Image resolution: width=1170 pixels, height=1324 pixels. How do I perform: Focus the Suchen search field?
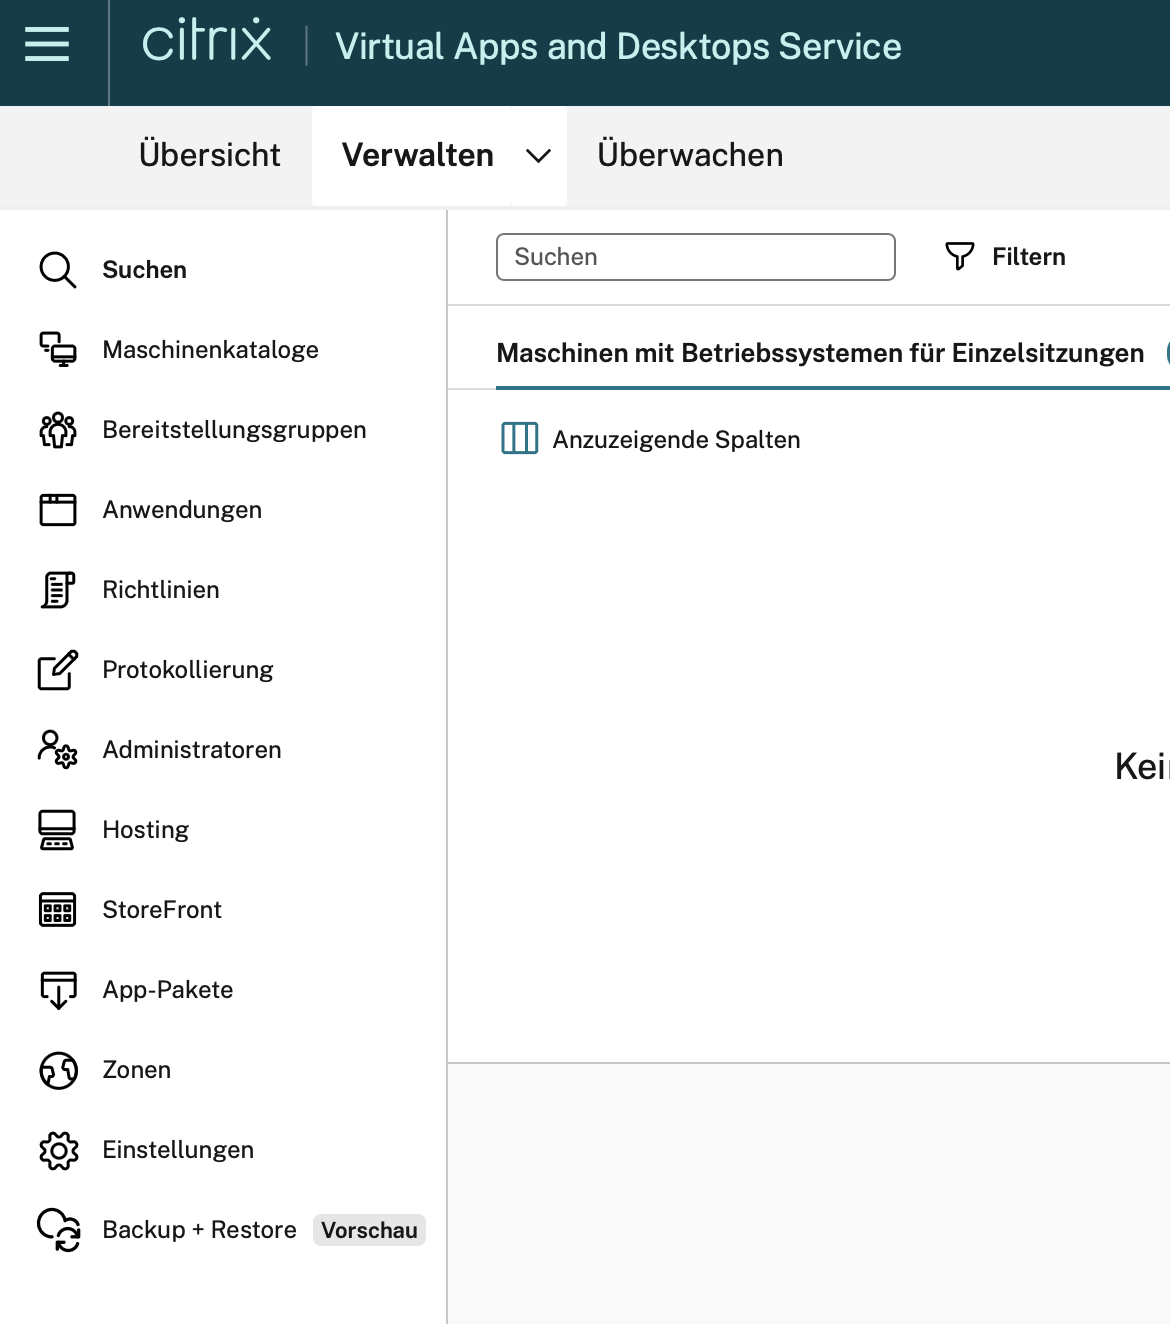click(x=696, y=257)
